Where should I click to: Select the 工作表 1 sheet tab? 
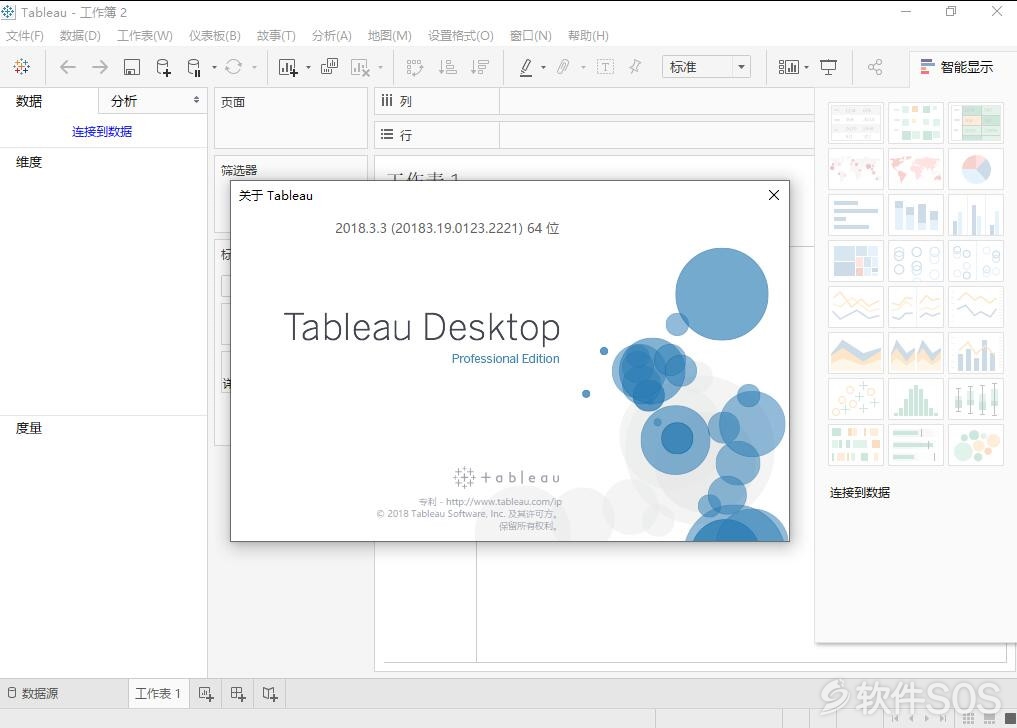tap(158, 694)
